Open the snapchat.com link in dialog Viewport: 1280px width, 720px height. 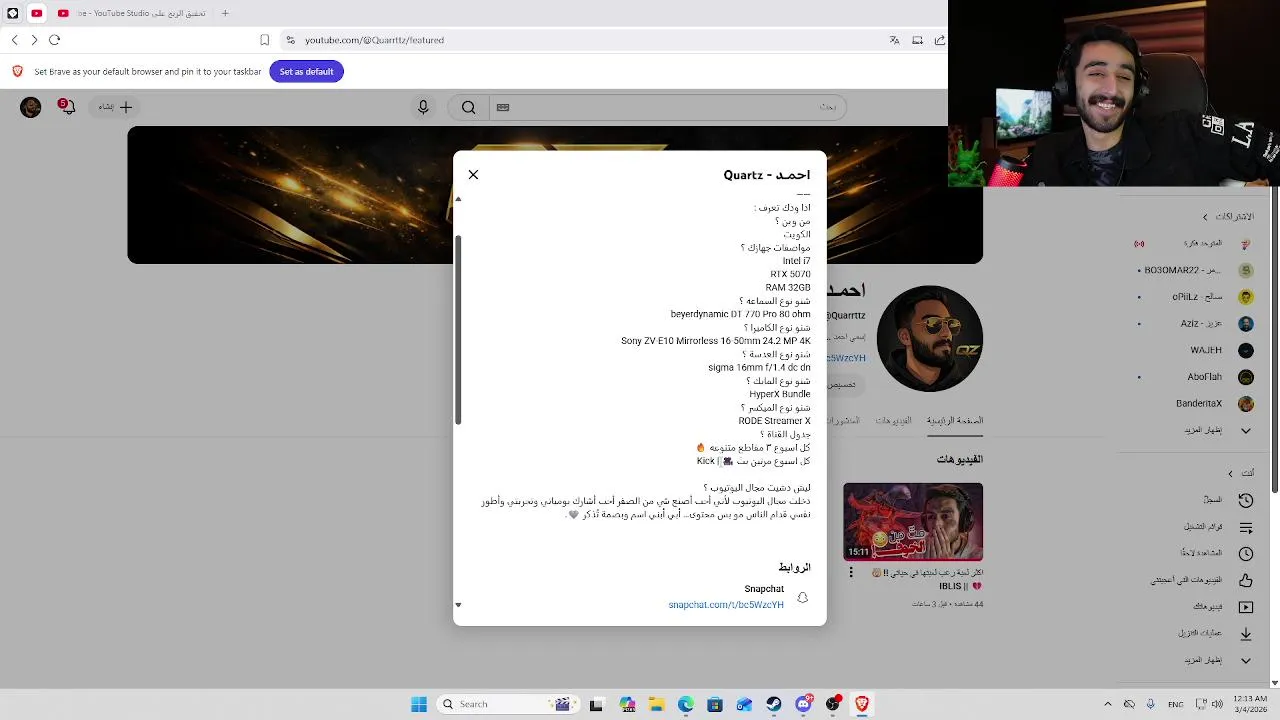tap(726, 605)
